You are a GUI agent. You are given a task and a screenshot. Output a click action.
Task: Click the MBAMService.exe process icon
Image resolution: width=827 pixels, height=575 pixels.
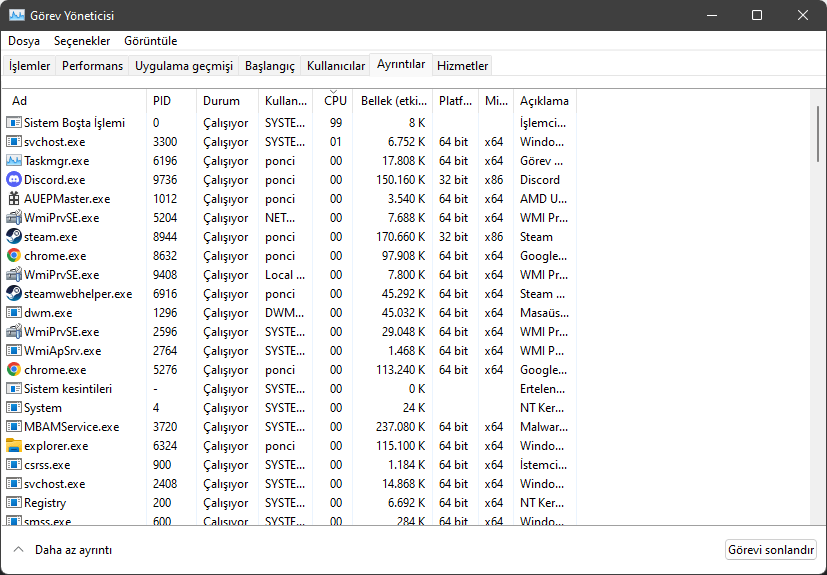[14, 427]
